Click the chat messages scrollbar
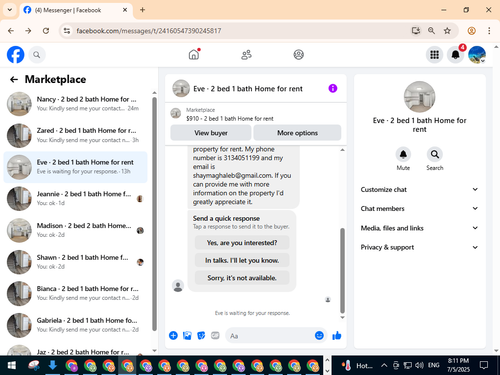 coord(342,270)
